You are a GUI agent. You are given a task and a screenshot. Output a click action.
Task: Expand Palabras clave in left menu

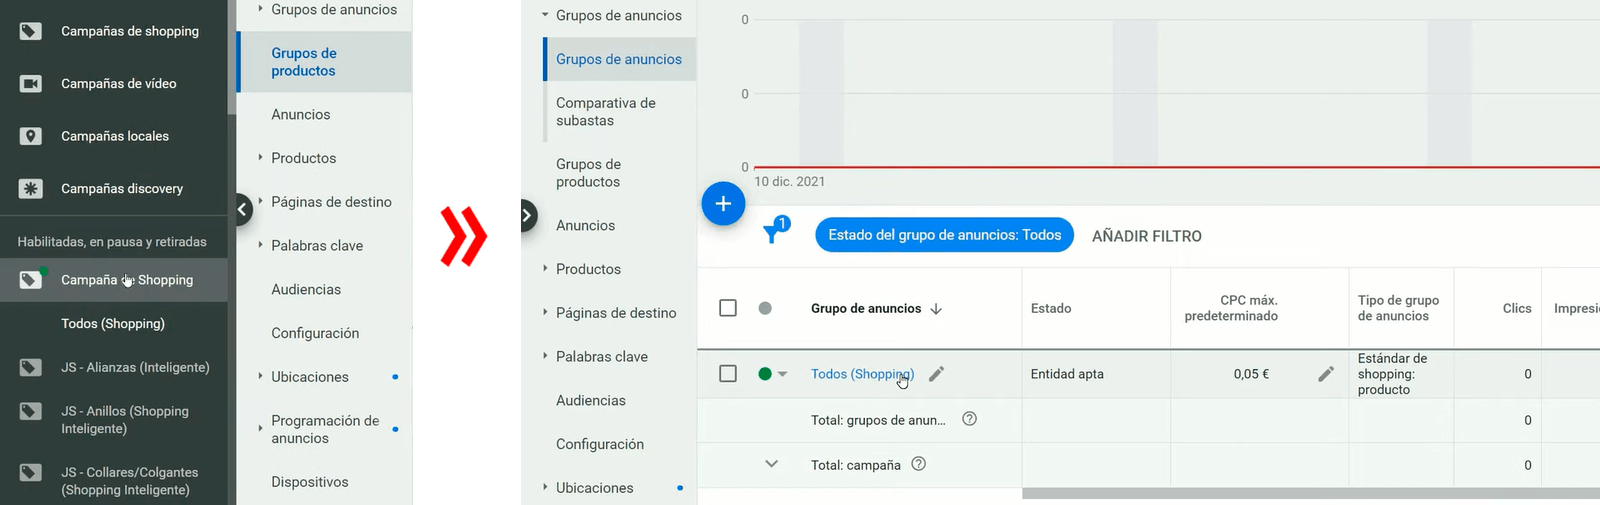point(260,245)
